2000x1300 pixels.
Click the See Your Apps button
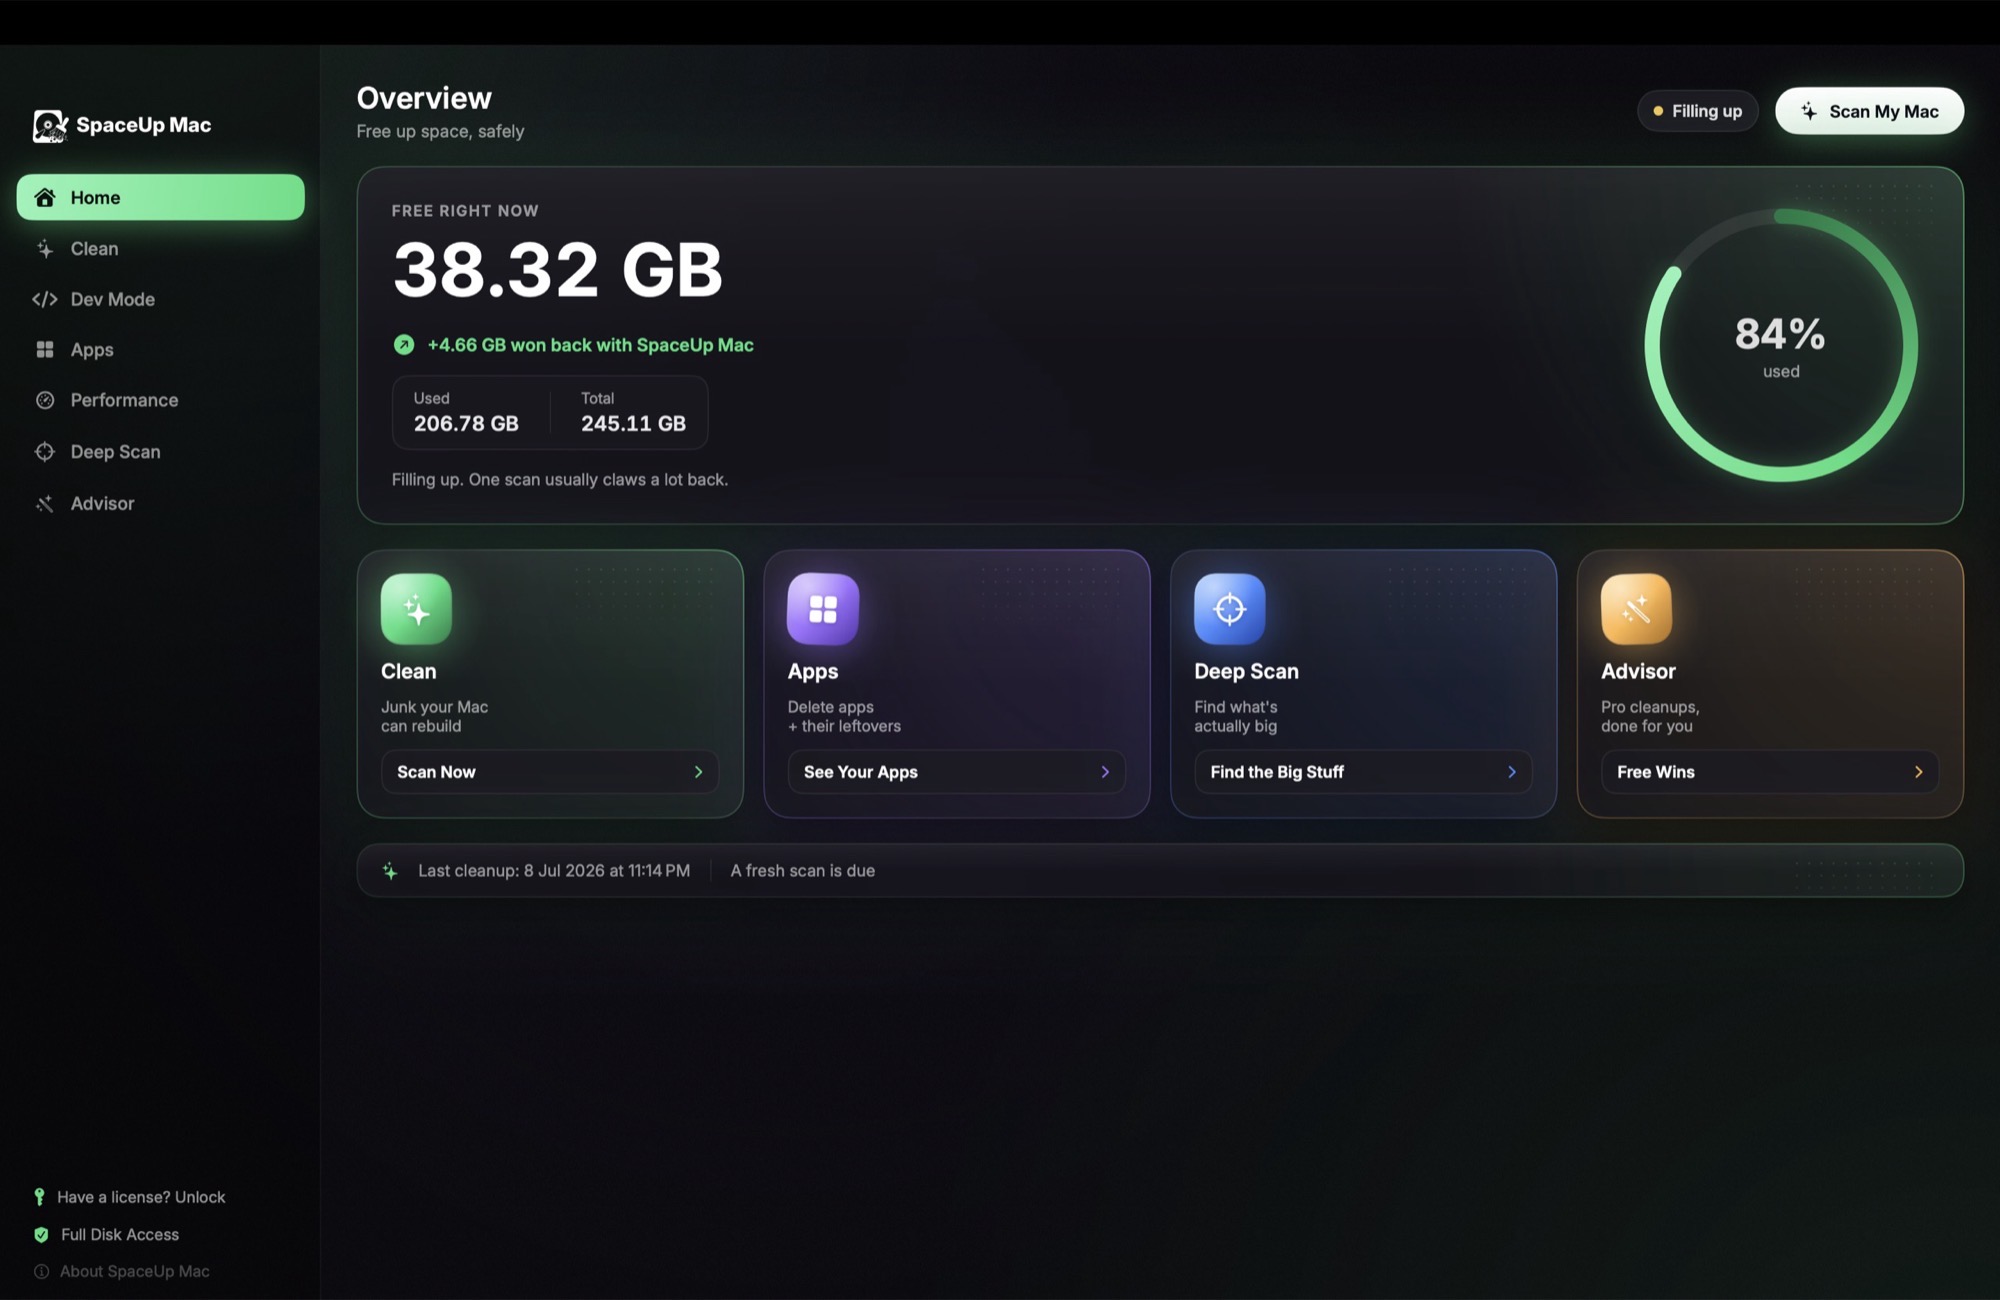click(956, 772)
